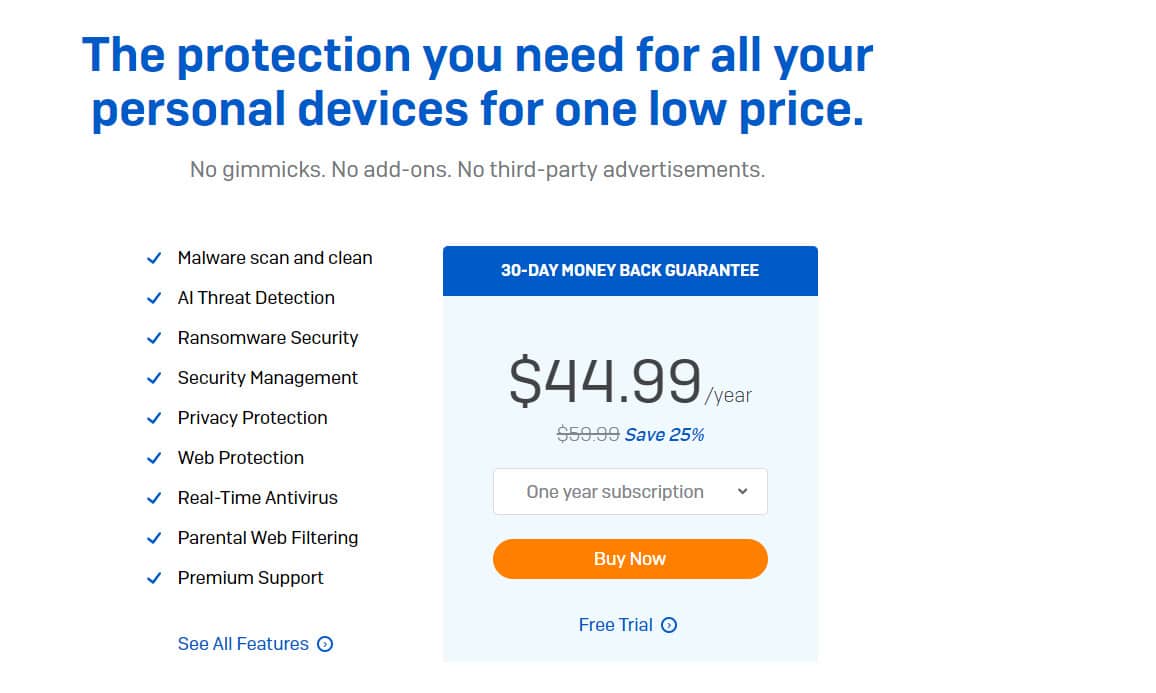Click checkmark icon beside Ransomware Security
Viewport: 1156px width, 693px height.
coord(154,338)
